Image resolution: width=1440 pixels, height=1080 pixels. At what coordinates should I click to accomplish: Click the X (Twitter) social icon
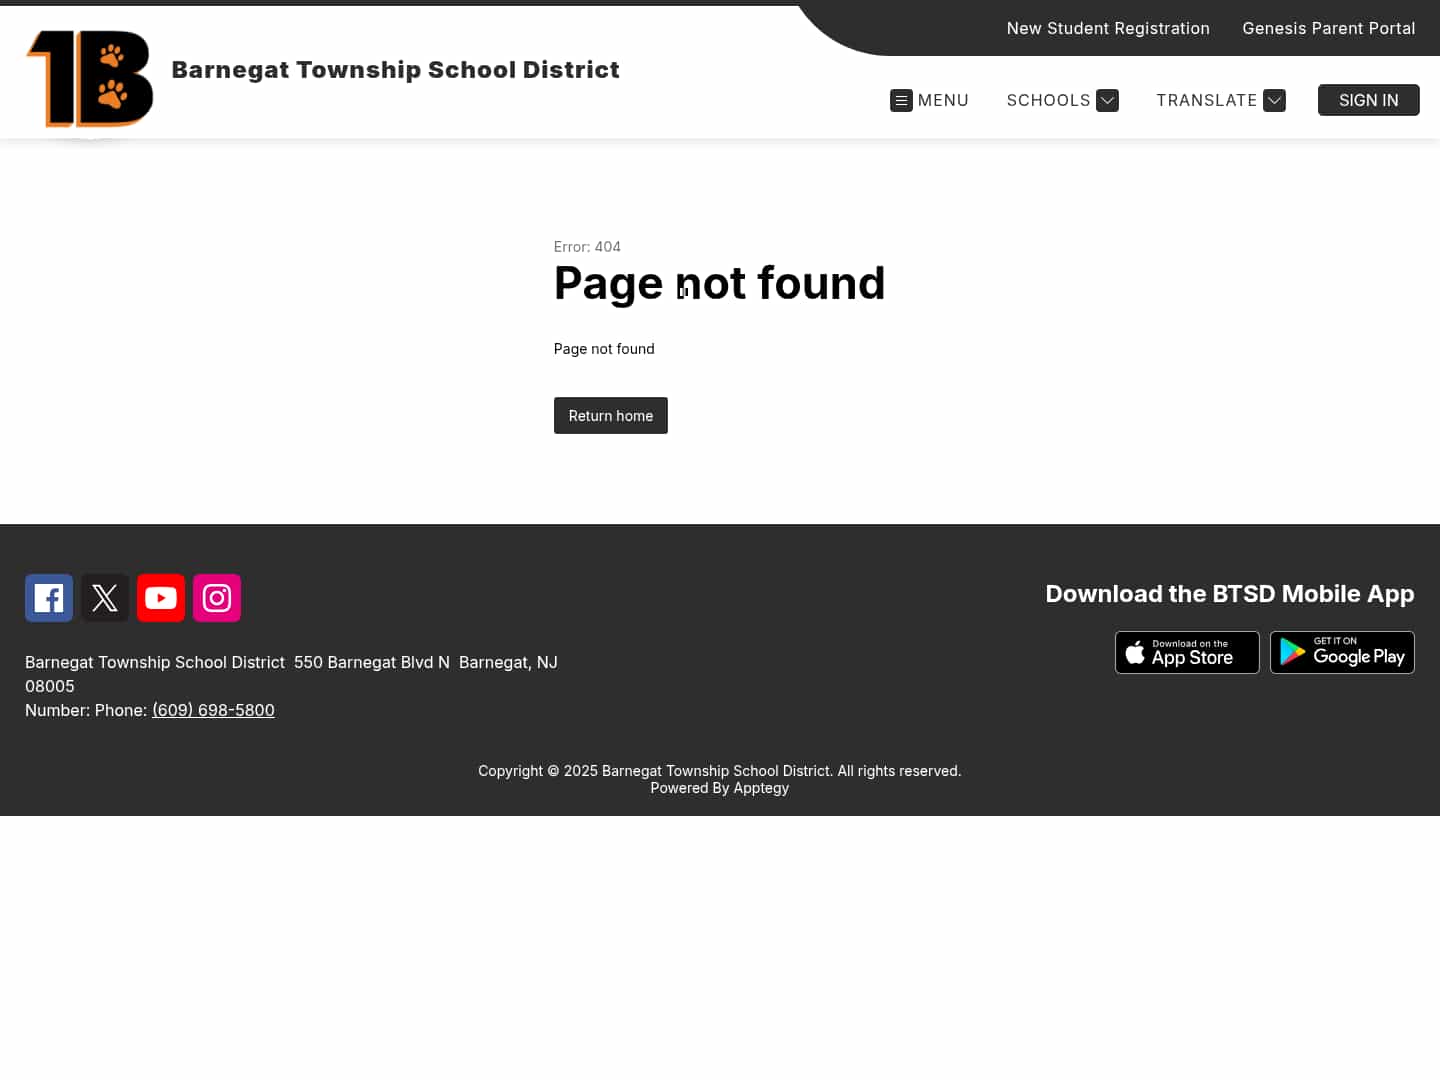(x=104, y=597)
